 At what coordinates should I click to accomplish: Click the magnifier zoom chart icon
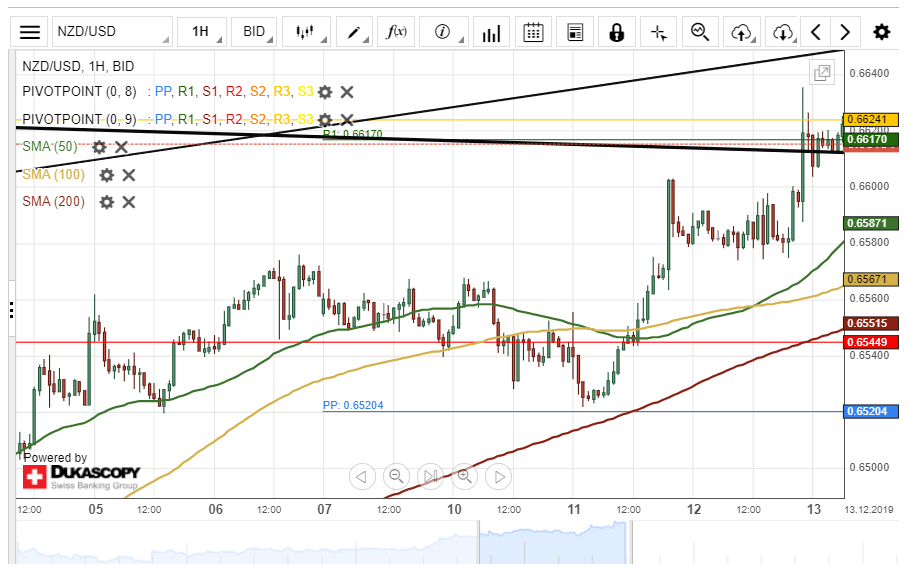(700, 32)
